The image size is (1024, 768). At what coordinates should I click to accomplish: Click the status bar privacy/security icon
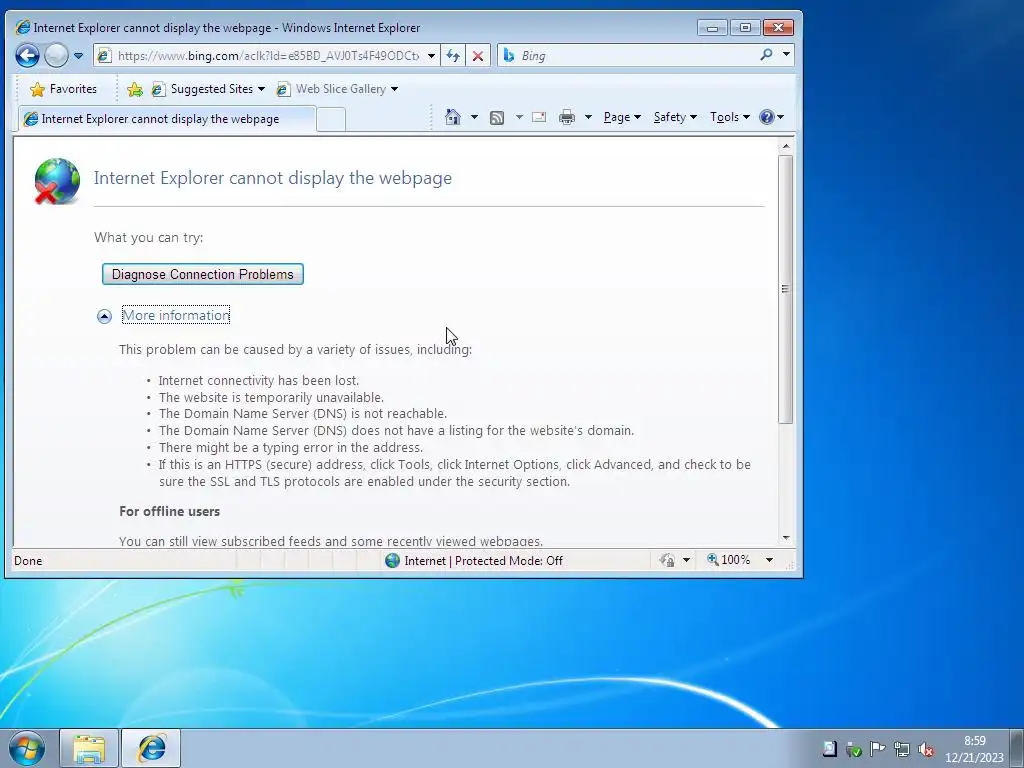(667, 560)
